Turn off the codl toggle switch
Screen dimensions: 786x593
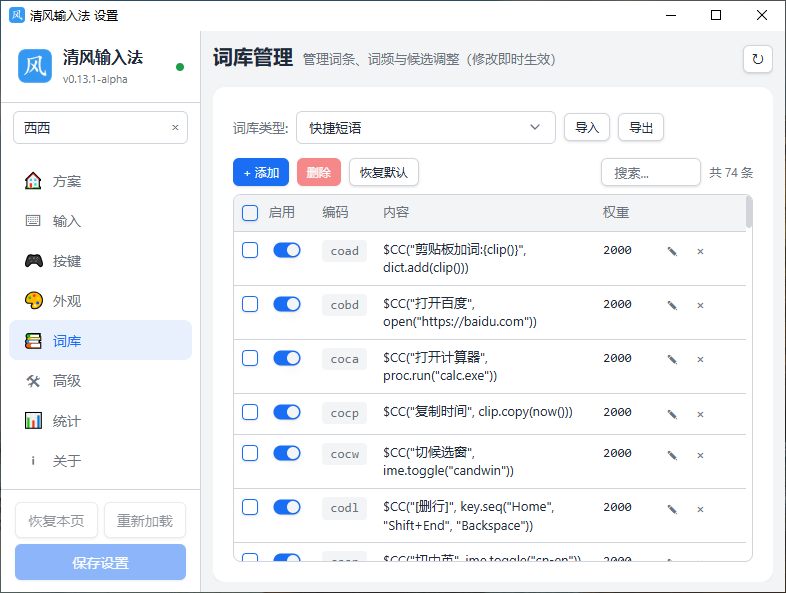point(287,507)
